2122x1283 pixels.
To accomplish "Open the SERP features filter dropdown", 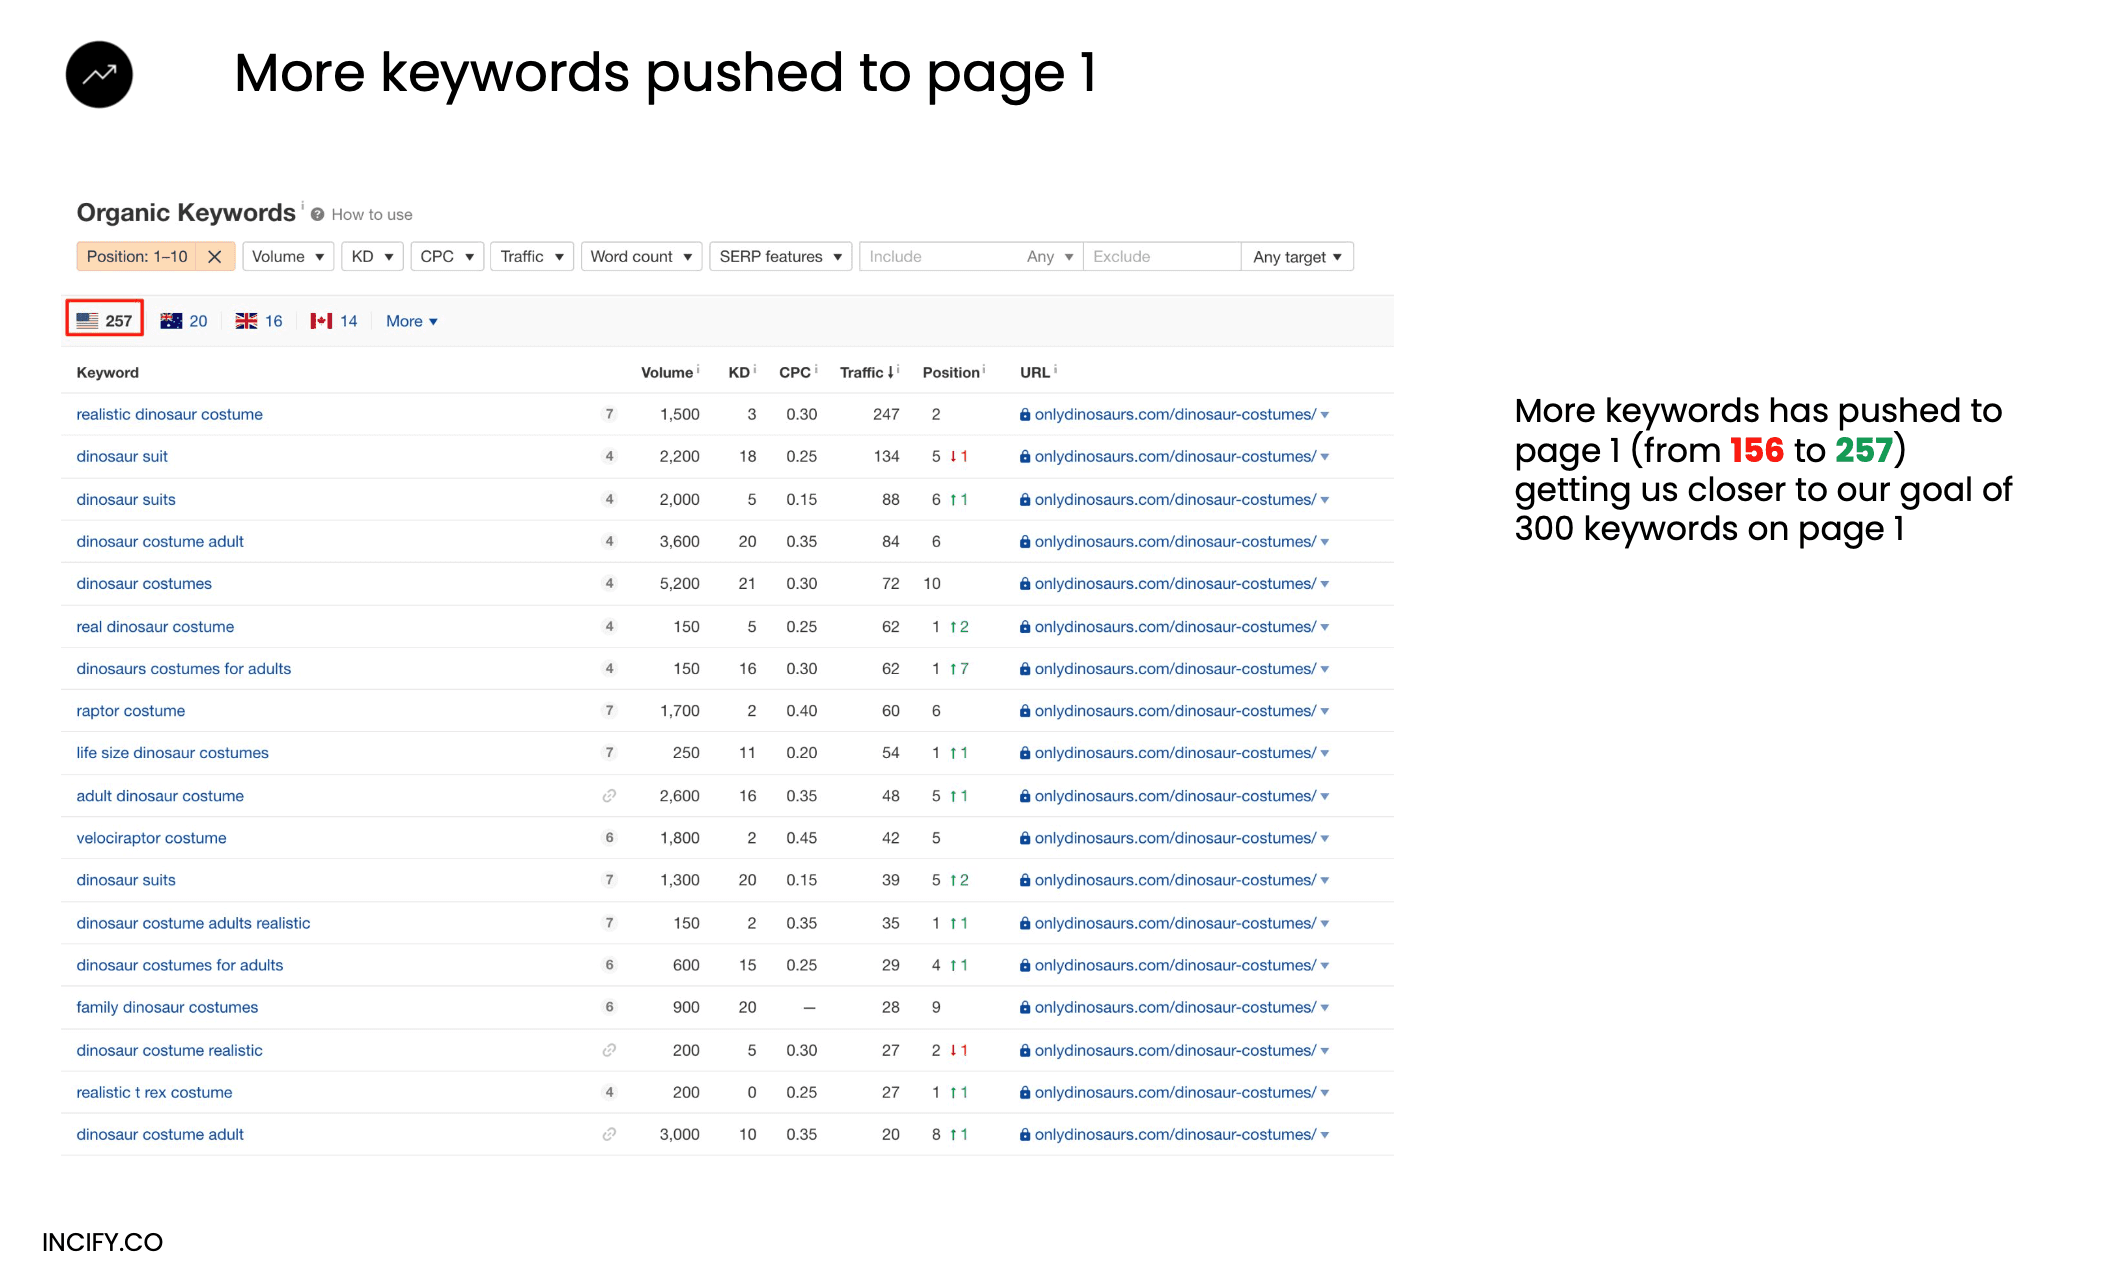I will click(780, 257).
